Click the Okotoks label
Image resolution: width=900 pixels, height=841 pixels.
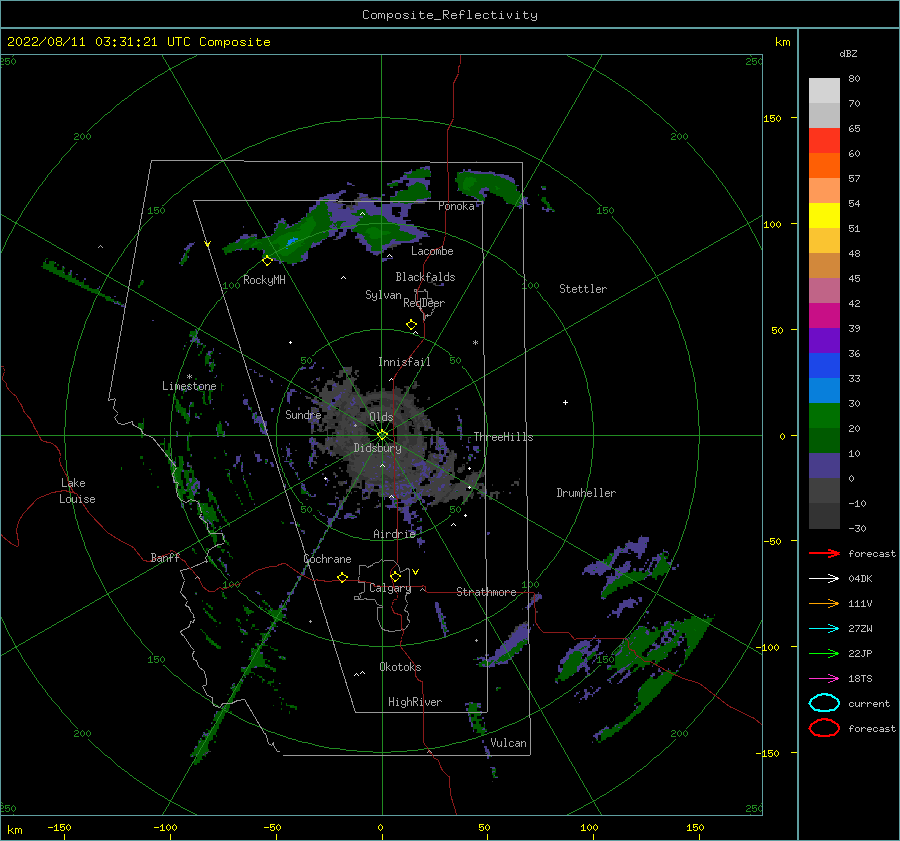coord(401,667)
